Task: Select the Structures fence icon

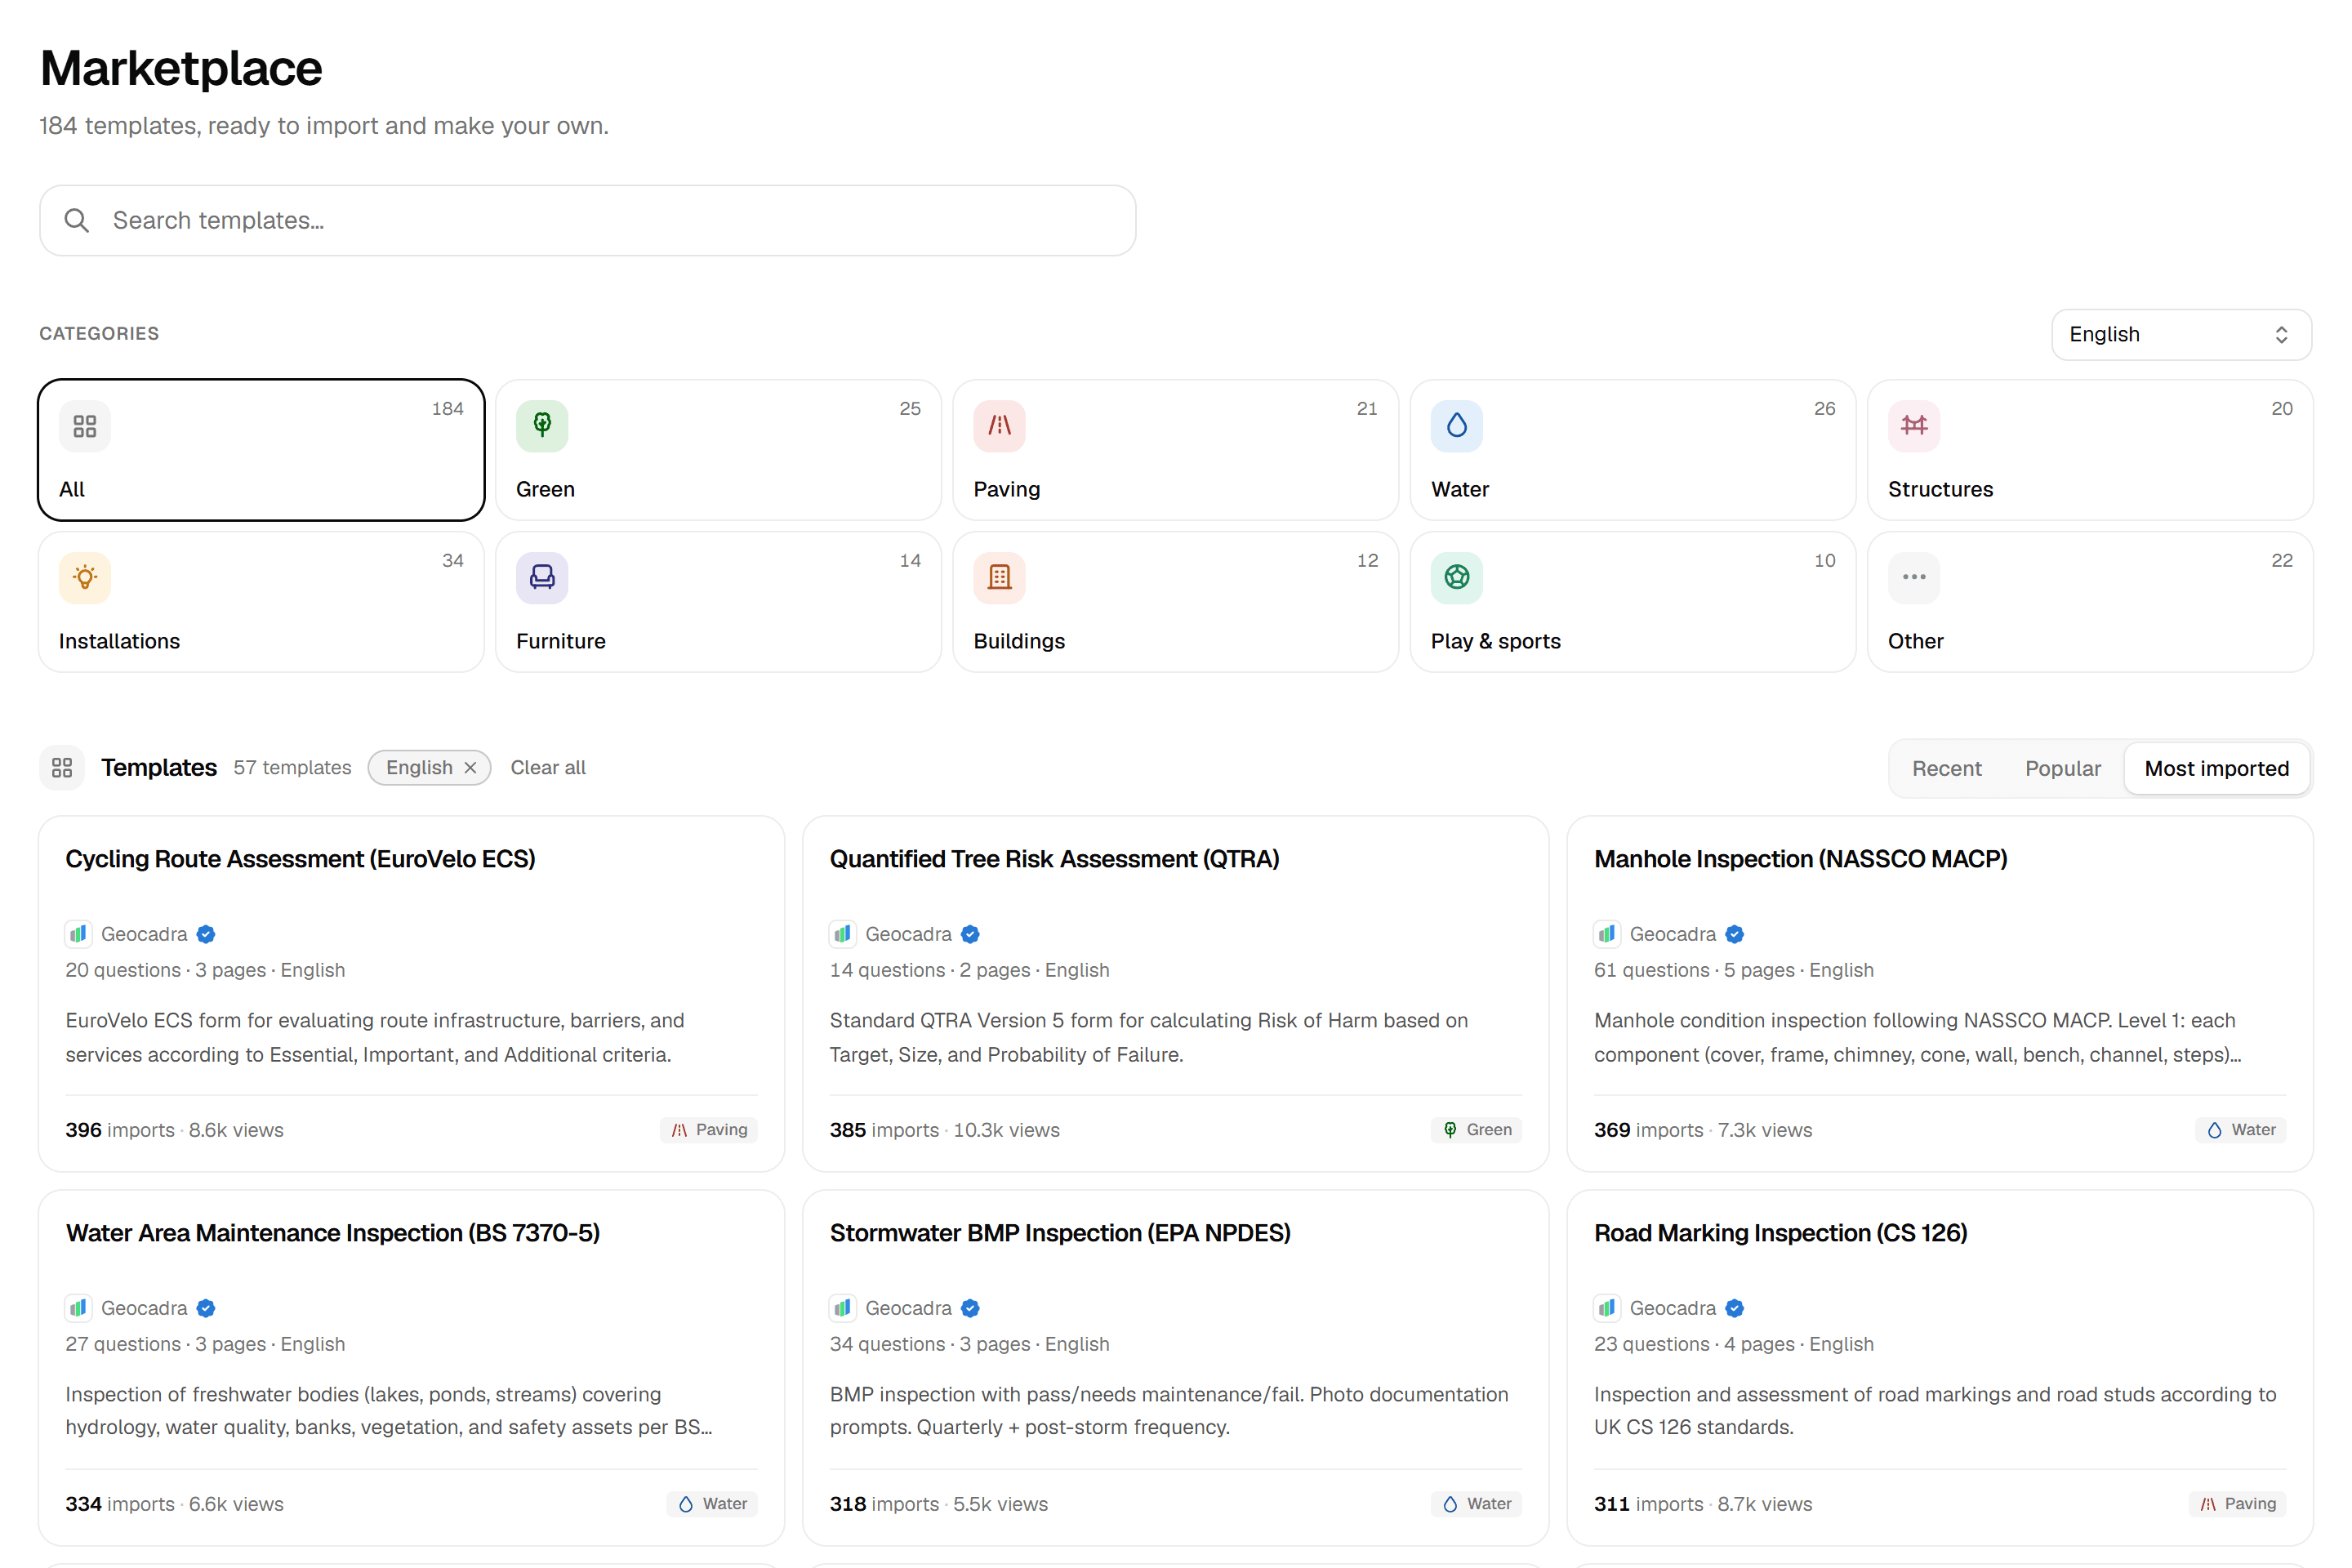Action: point(1914,426)
